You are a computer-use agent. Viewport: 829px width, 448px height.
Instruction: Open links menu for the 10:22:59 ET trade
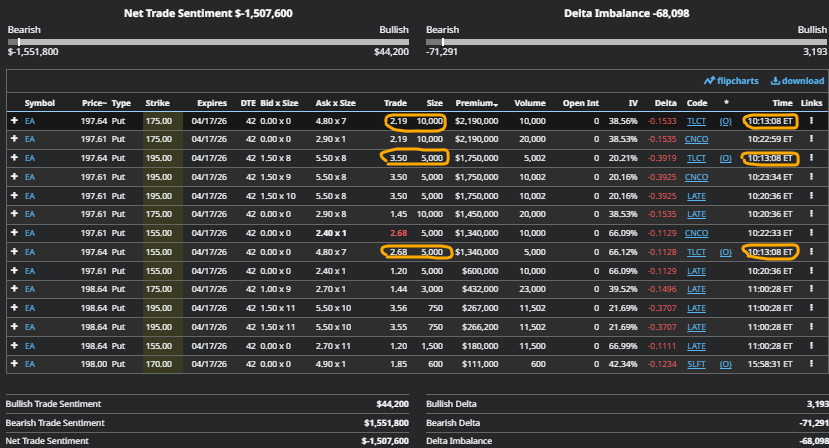(x=812, y=139)
